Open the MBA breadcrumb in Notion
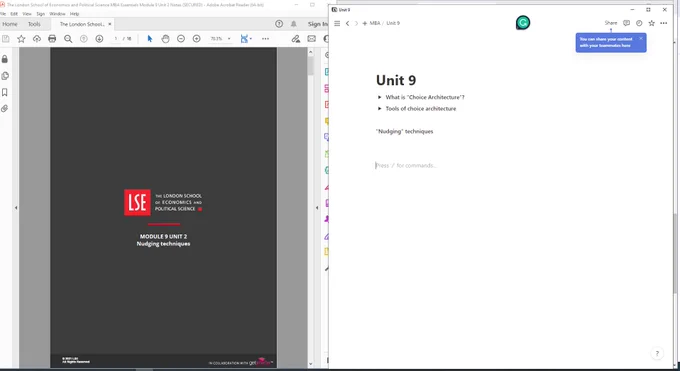680x371 pixels. [x=375, y=23]
